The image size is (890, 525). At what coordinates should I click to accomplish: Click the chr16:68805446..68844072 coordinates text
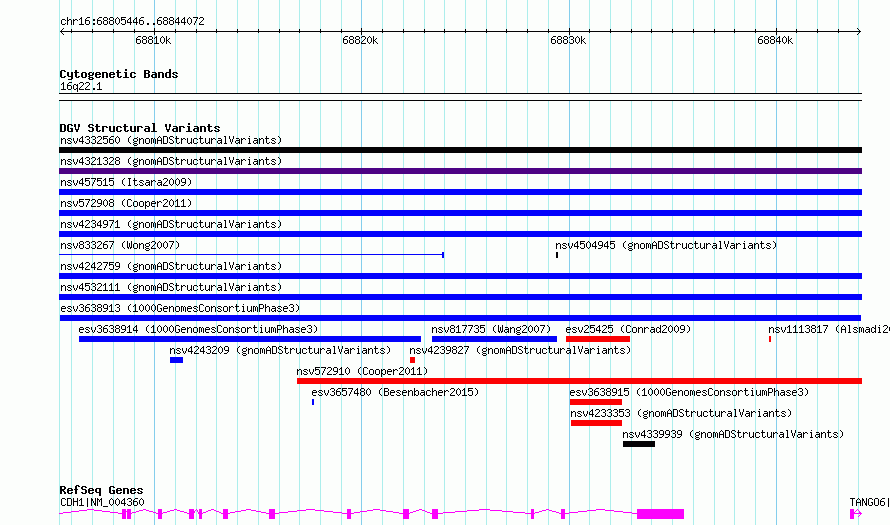[132, 21]
